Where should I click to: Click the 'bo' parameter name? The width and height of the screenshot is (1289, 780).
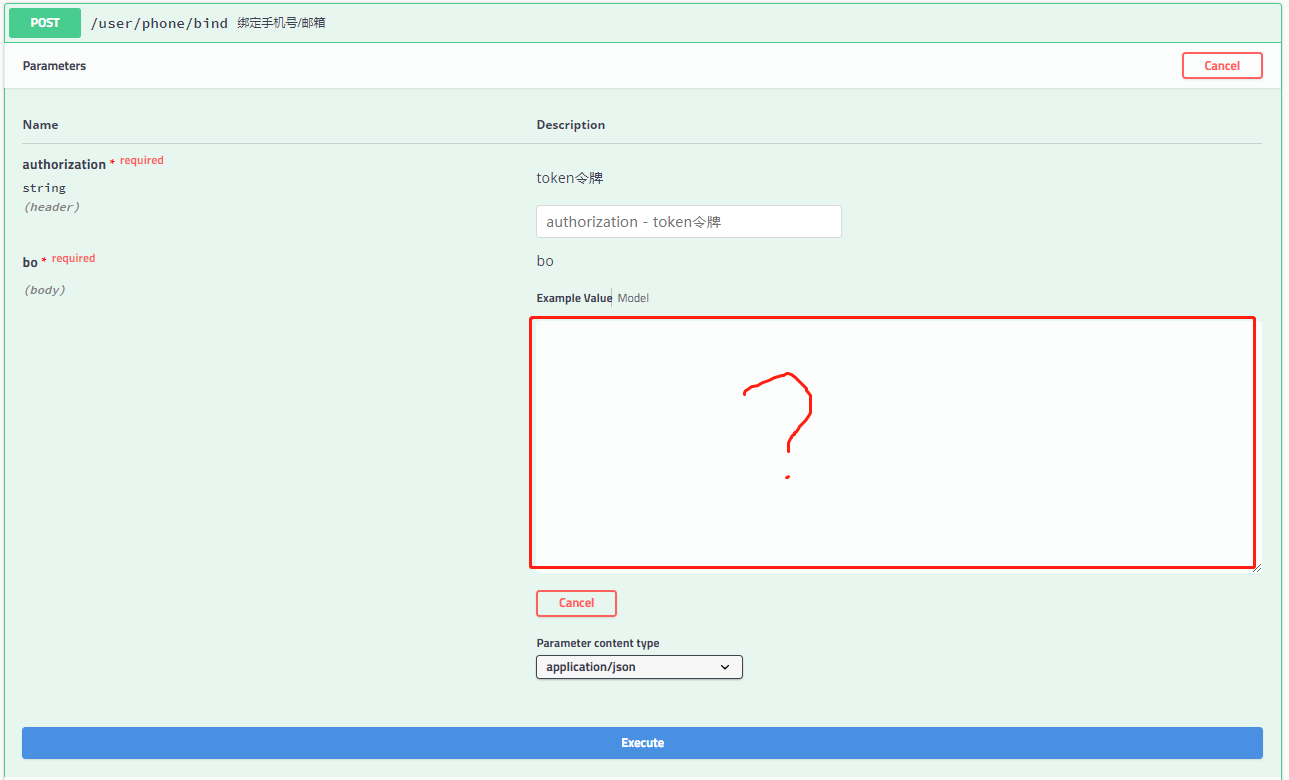[30, 262]
